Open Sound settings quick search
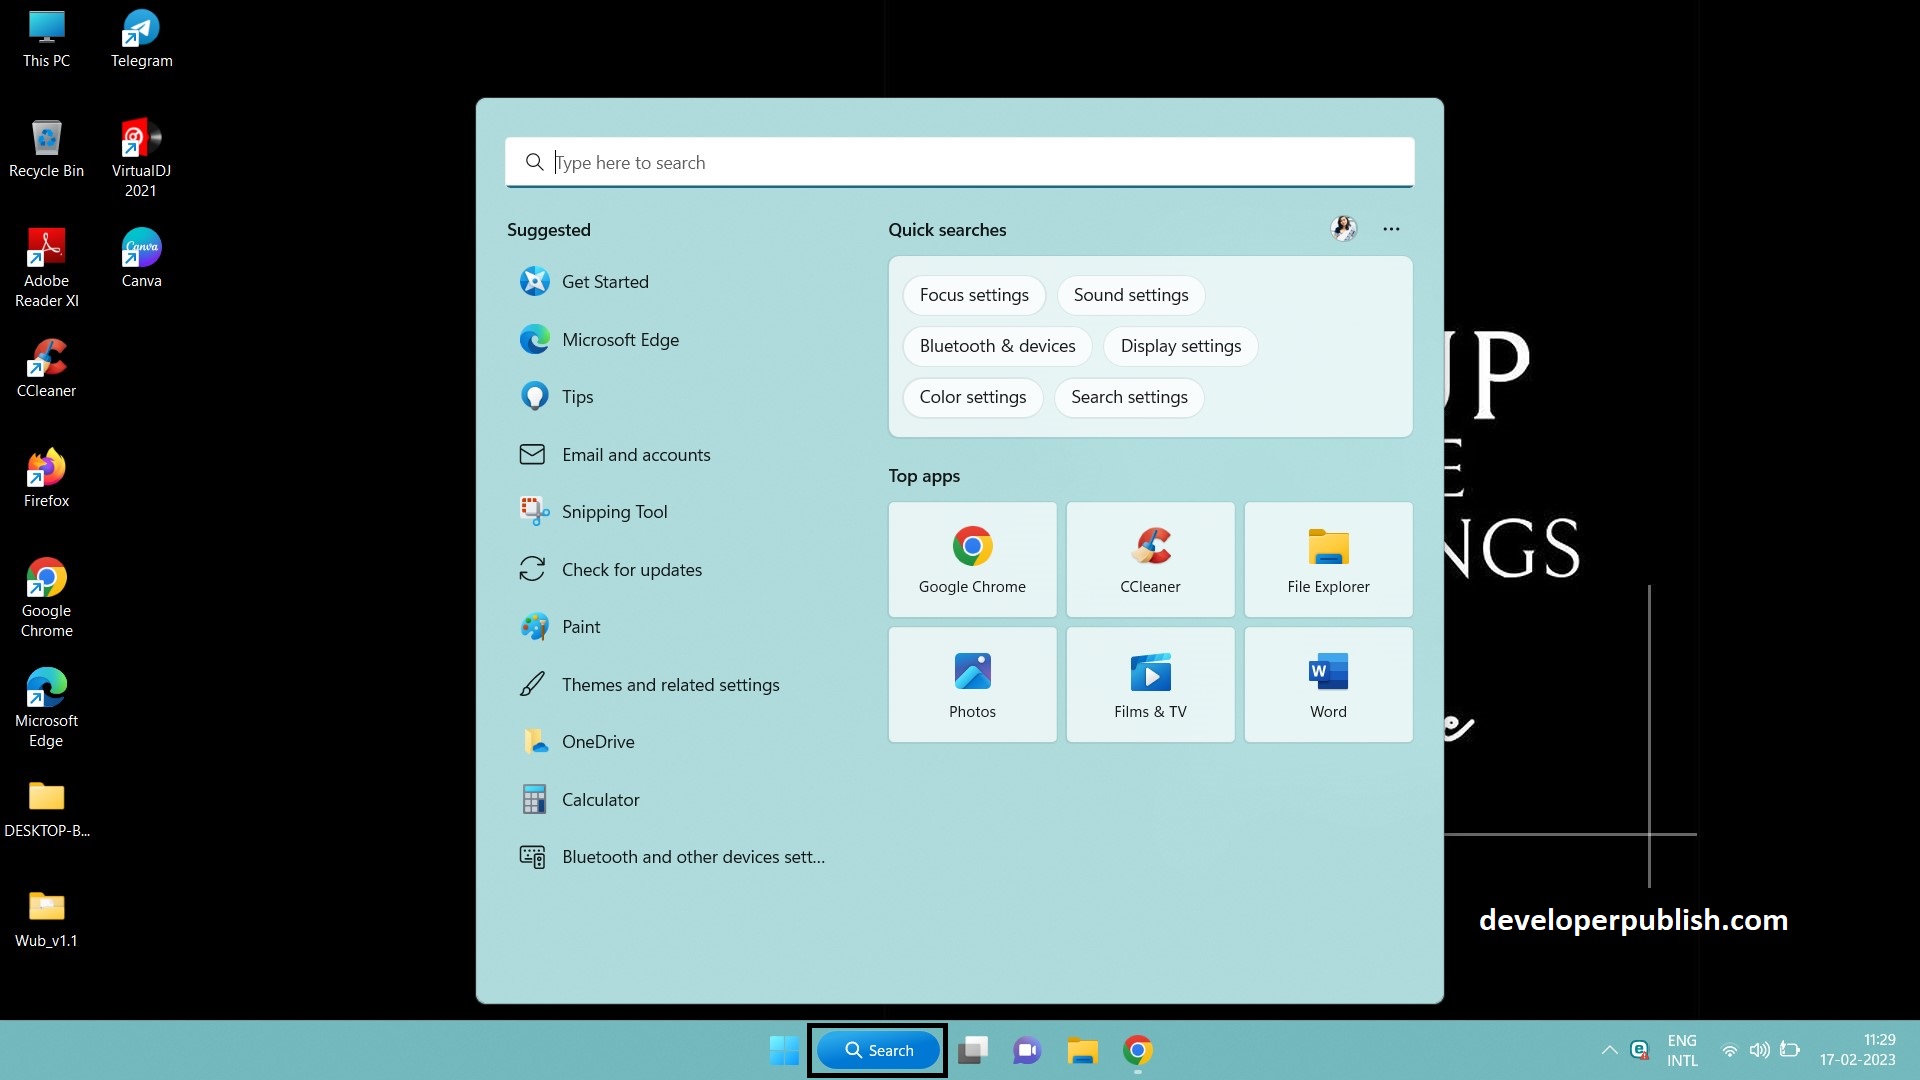This screenshot has height=1080, width=1920. (x=1130, y=294)
